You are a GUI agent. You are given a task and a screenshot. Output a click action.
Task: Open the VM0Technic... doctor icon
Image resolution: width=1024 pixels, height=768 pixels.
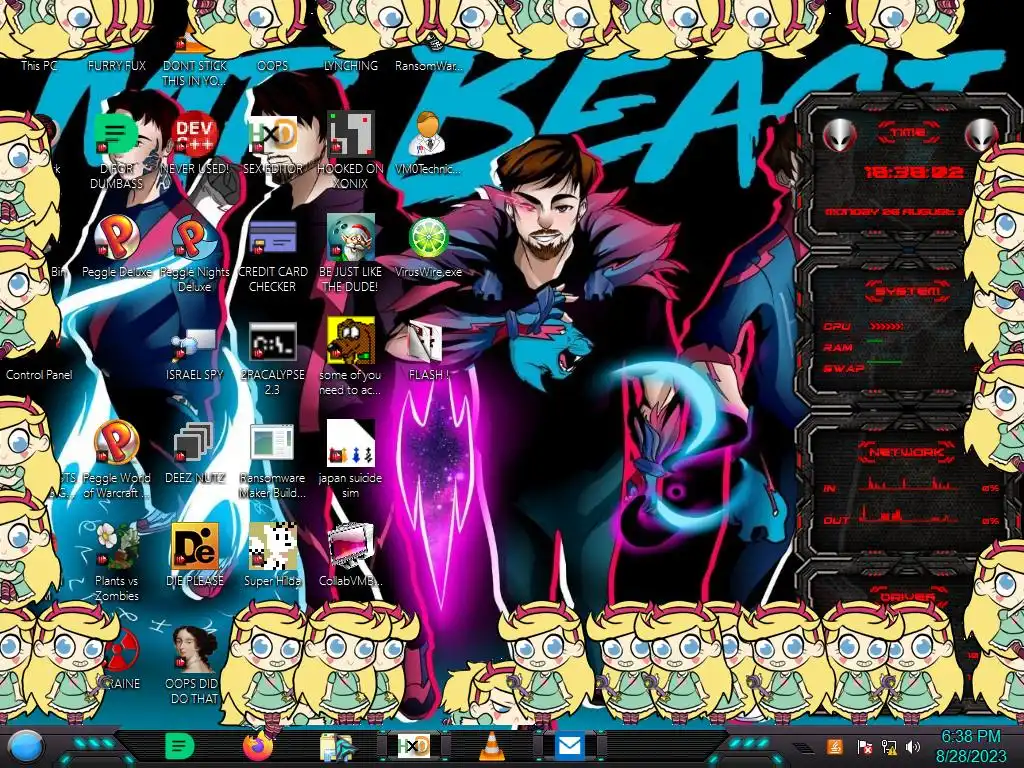coord(428,133)
